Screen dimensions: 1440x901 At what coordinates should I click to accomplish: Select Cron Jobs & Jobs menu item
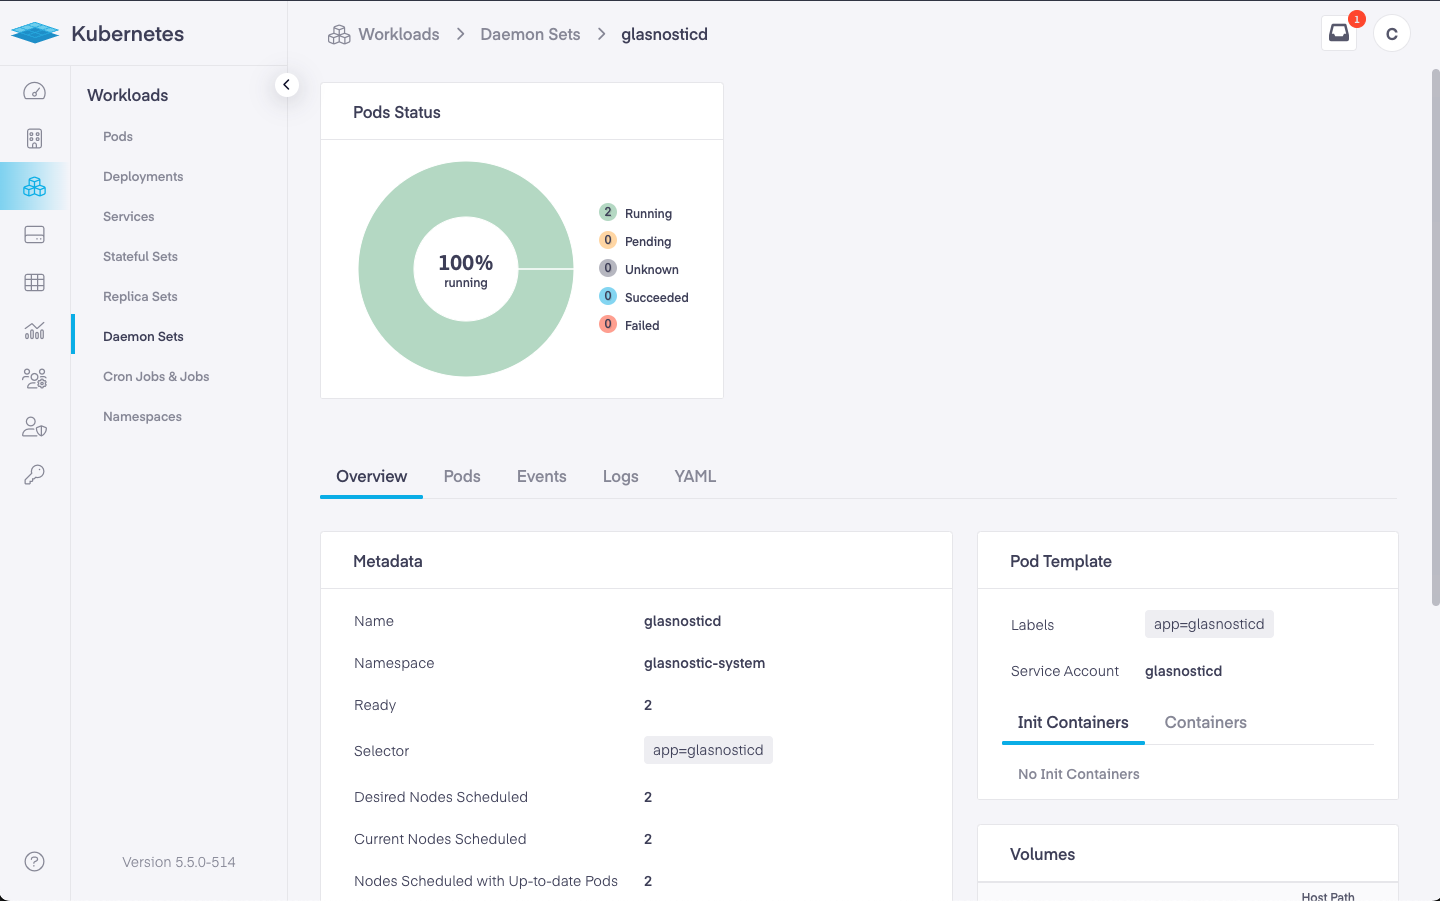156,377
